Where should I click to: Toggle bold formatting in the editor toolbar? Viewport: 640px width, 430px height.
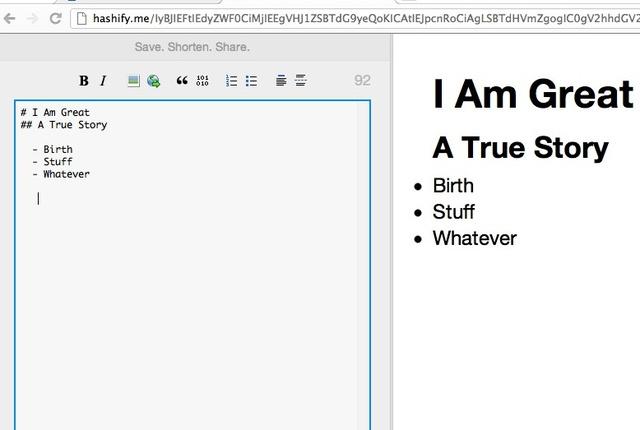click(x=84, y=81)
